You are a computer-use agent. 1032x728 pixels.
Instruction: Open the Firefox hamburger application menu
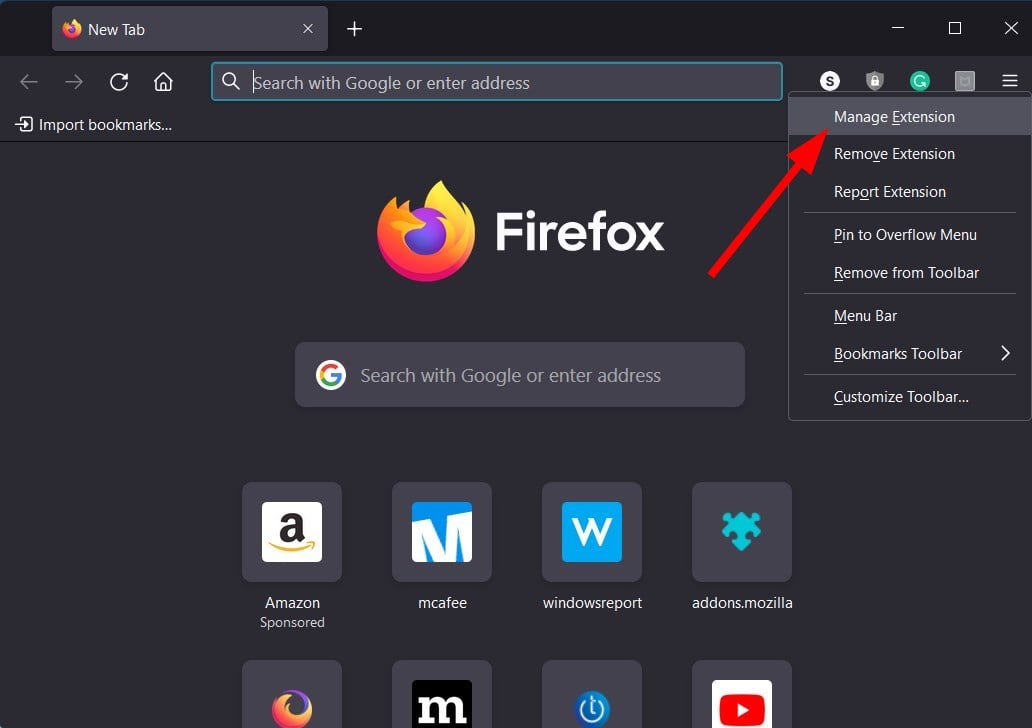(x=1010, y=81)
